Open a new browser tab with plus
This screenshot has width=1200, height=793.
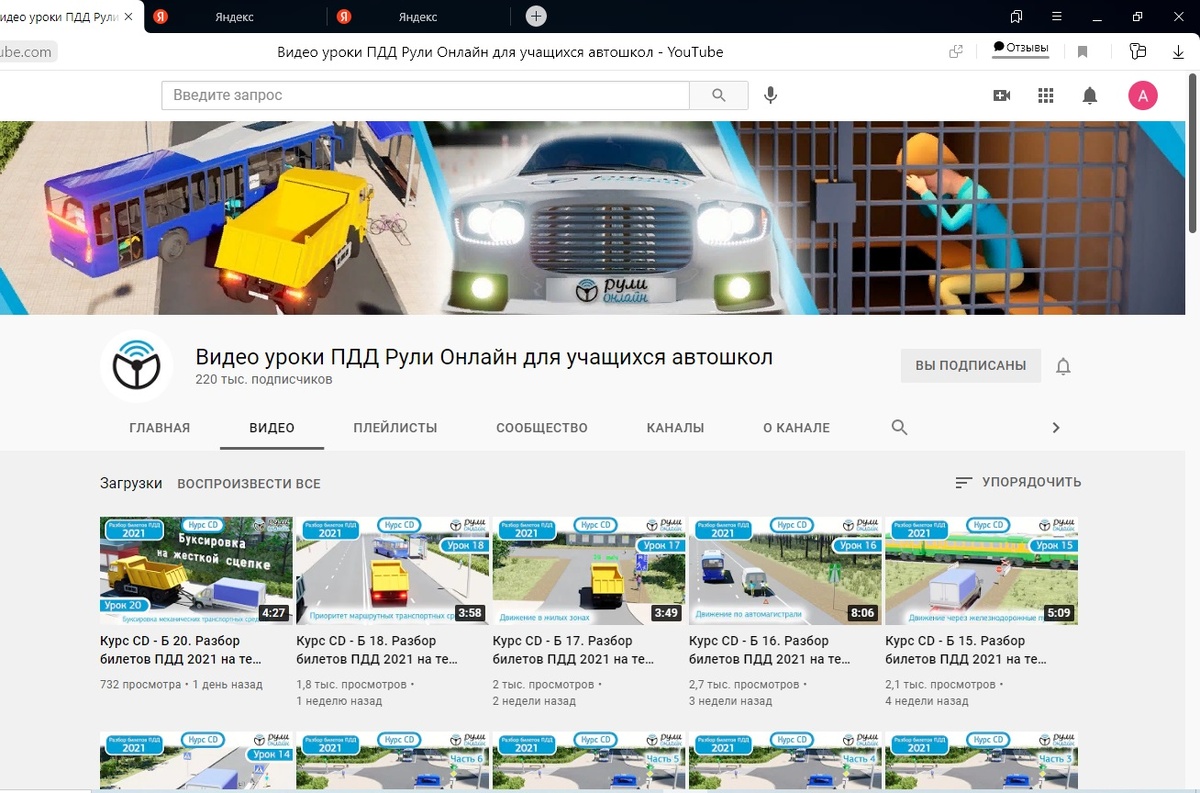click(x=536, y=17)
